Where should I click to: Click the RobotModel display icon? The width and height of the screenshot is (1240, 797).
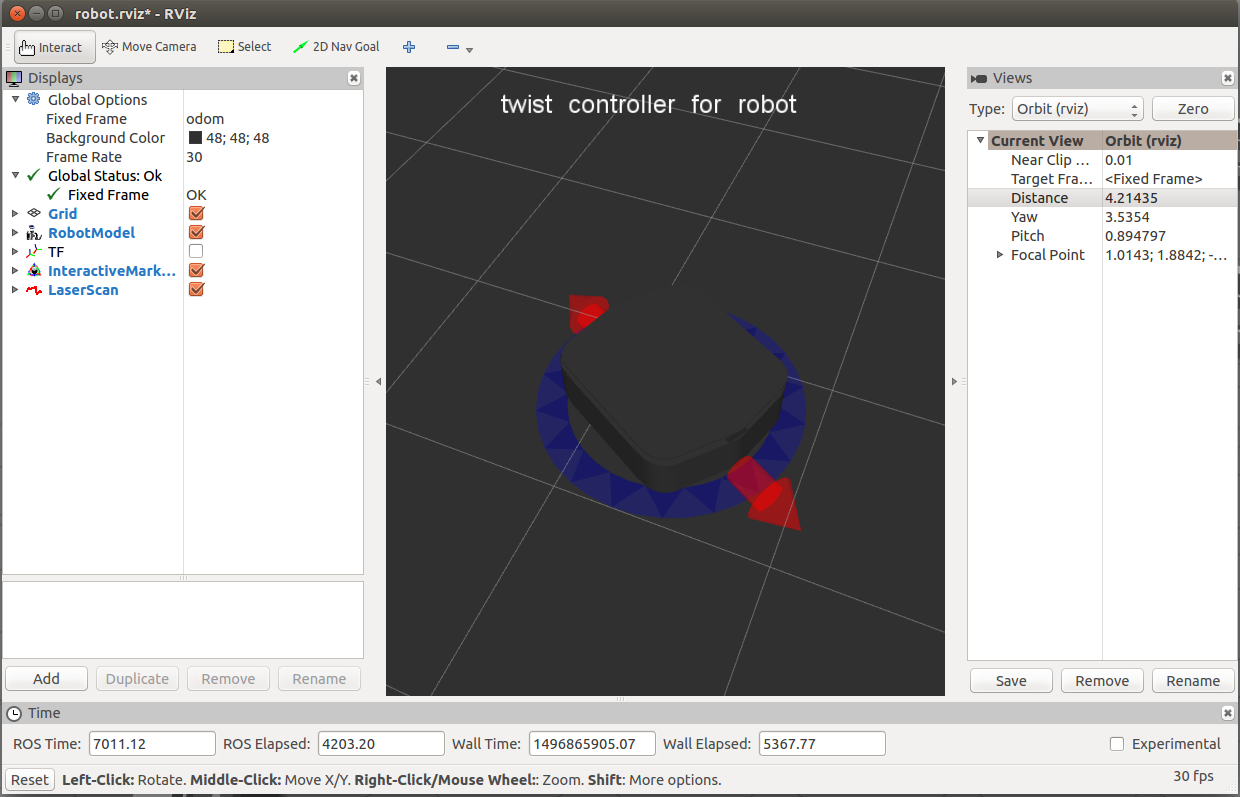tap(34, 233)
